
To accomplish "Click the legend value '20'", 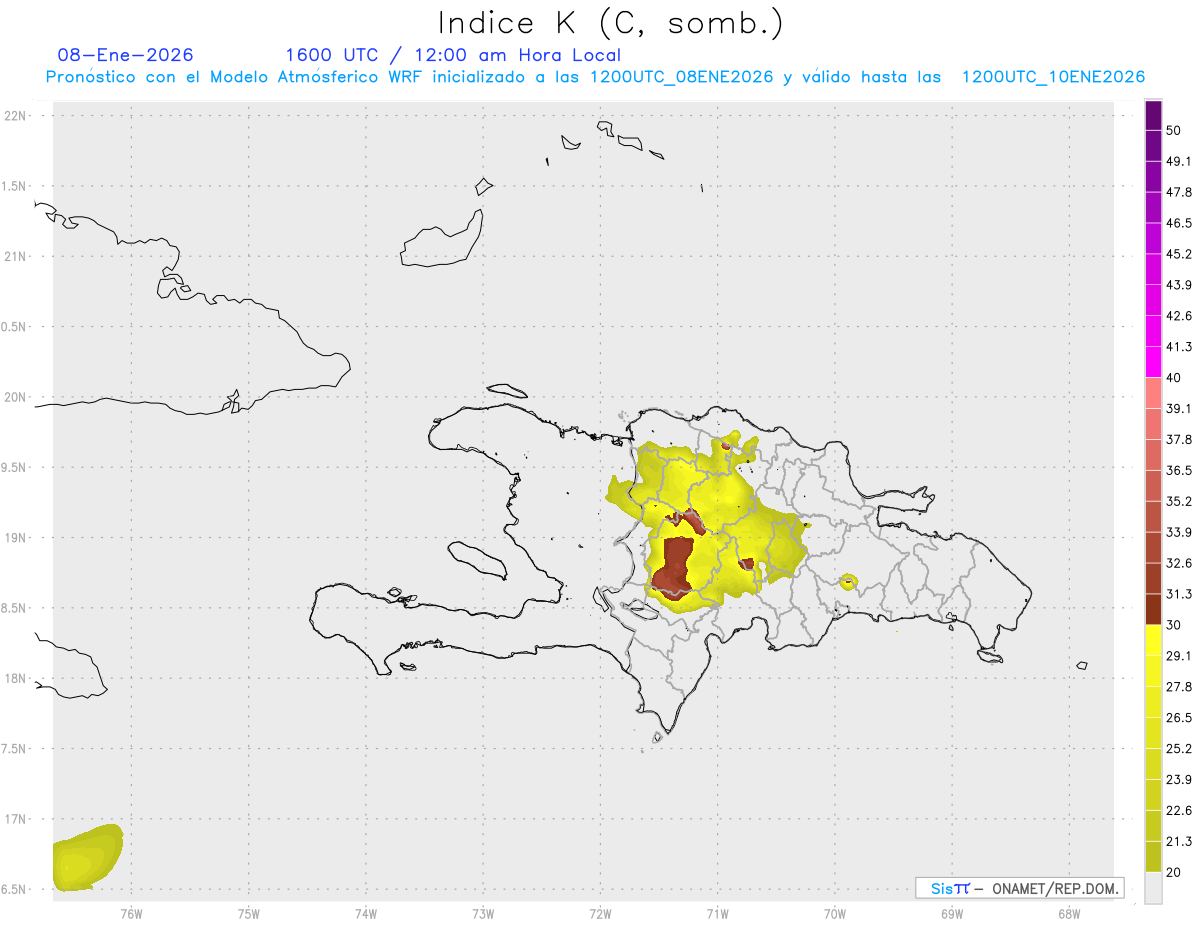I will coord(1174,872).
